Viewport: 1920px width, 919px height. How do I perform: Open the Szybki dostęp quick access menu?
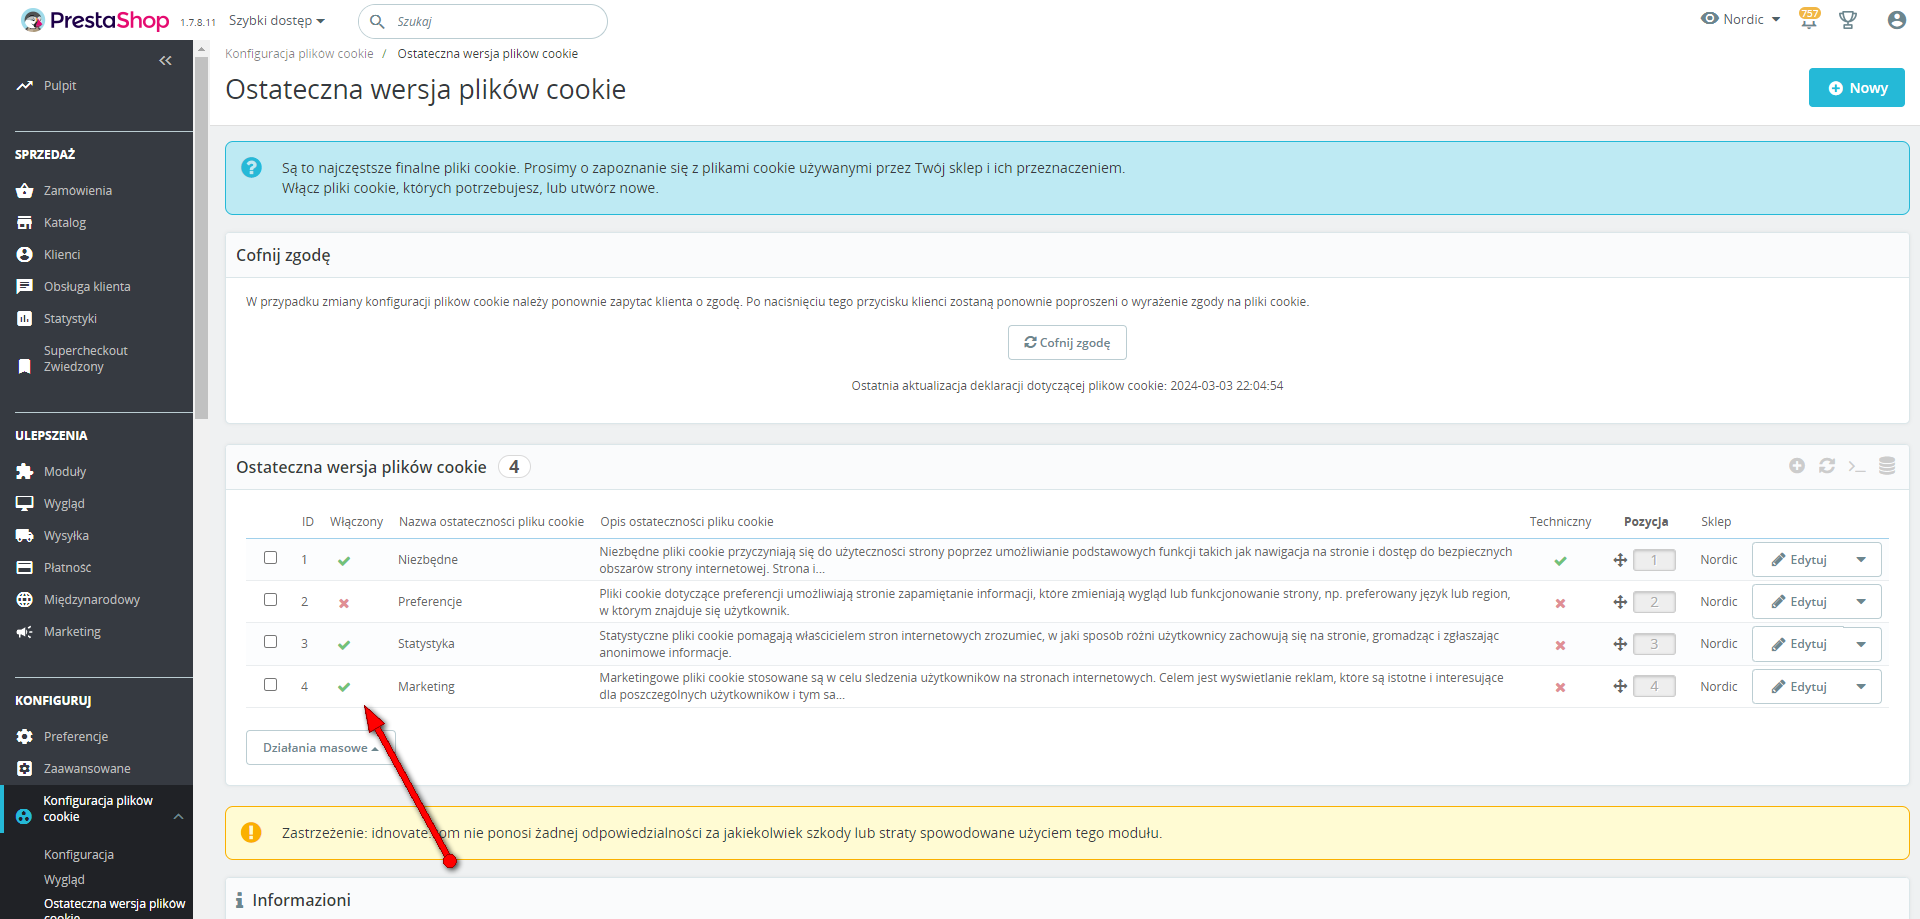[277, 21]
